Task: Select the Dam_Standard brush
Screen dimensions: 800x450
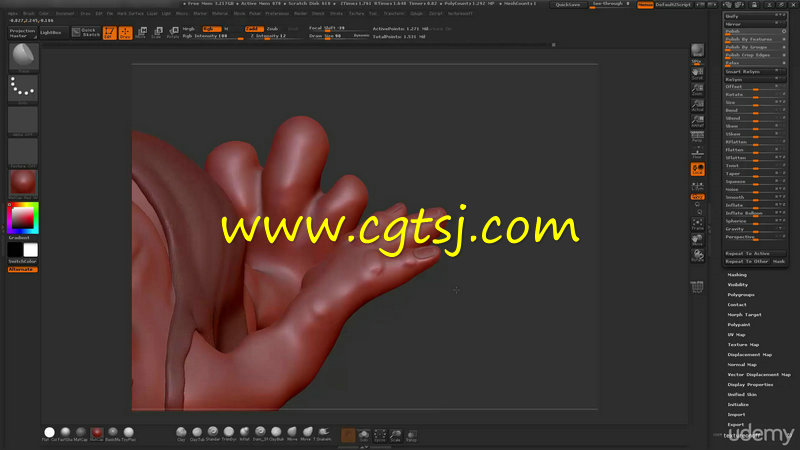Action: [260, 433]
